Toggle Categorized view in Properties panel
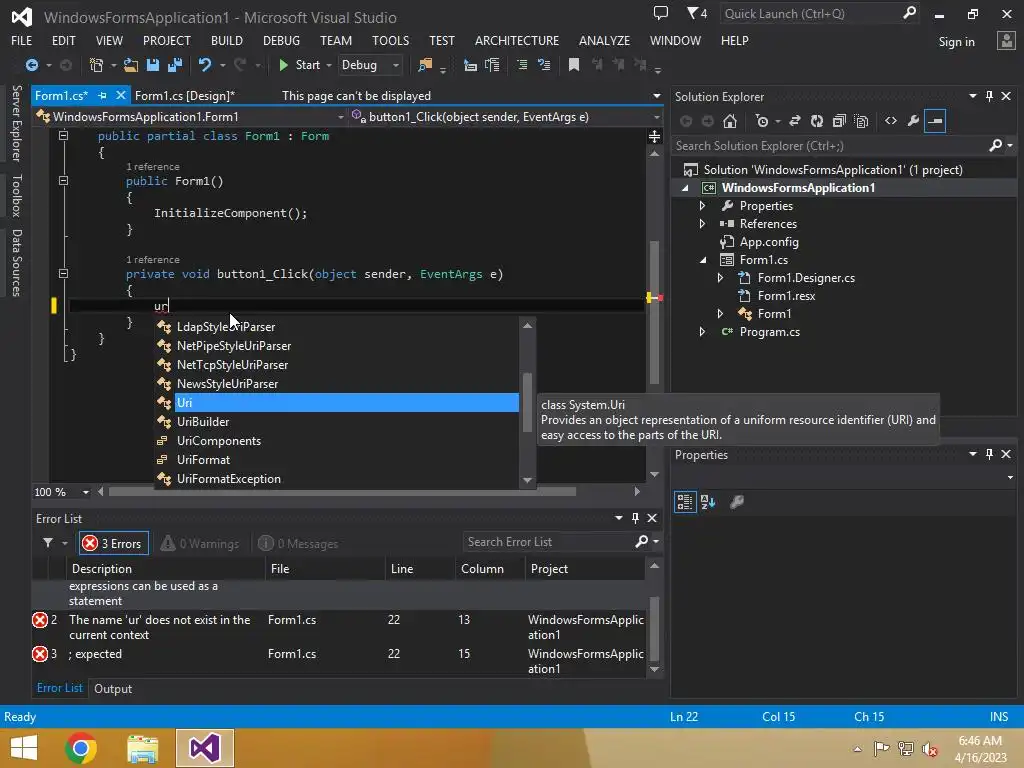Screen dimensions: 1024x768 click(685, 502)
